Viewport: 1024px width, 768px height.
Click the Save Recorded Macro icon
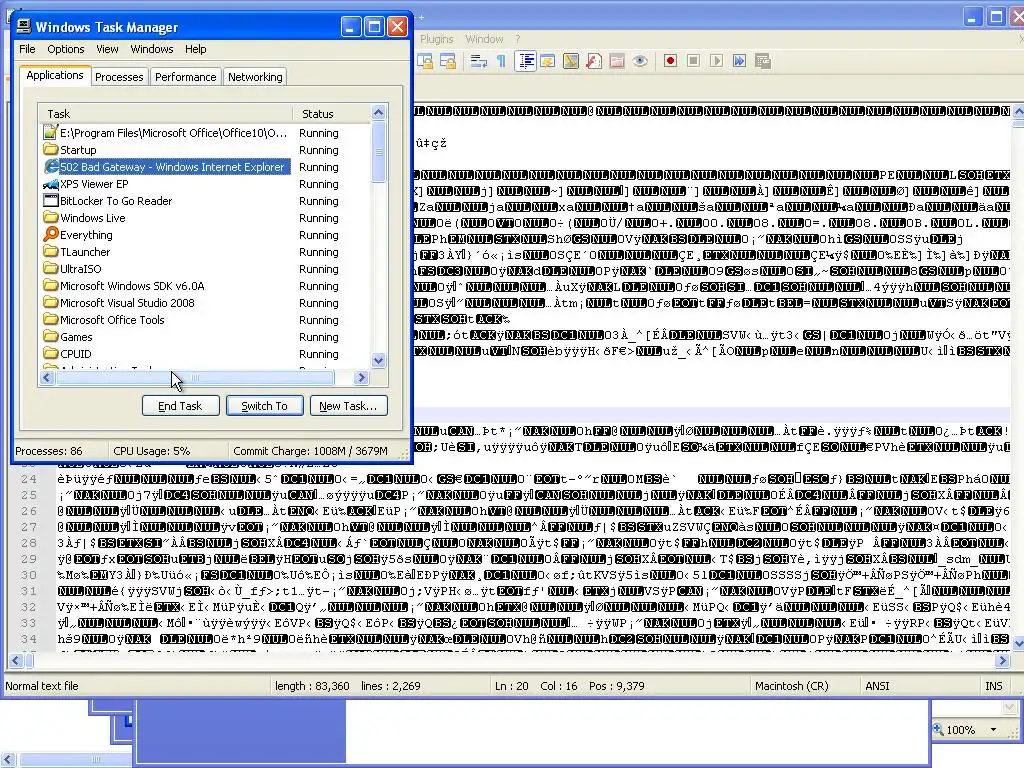point(763,61)
